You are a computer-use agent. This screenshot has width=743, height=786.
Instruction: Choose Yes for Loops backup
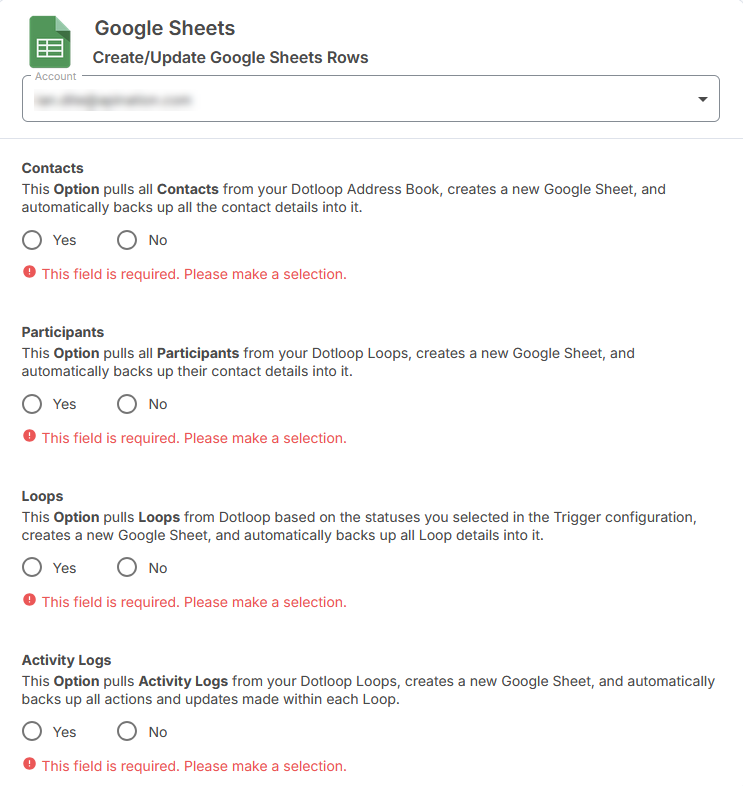[x=32, y=568]
